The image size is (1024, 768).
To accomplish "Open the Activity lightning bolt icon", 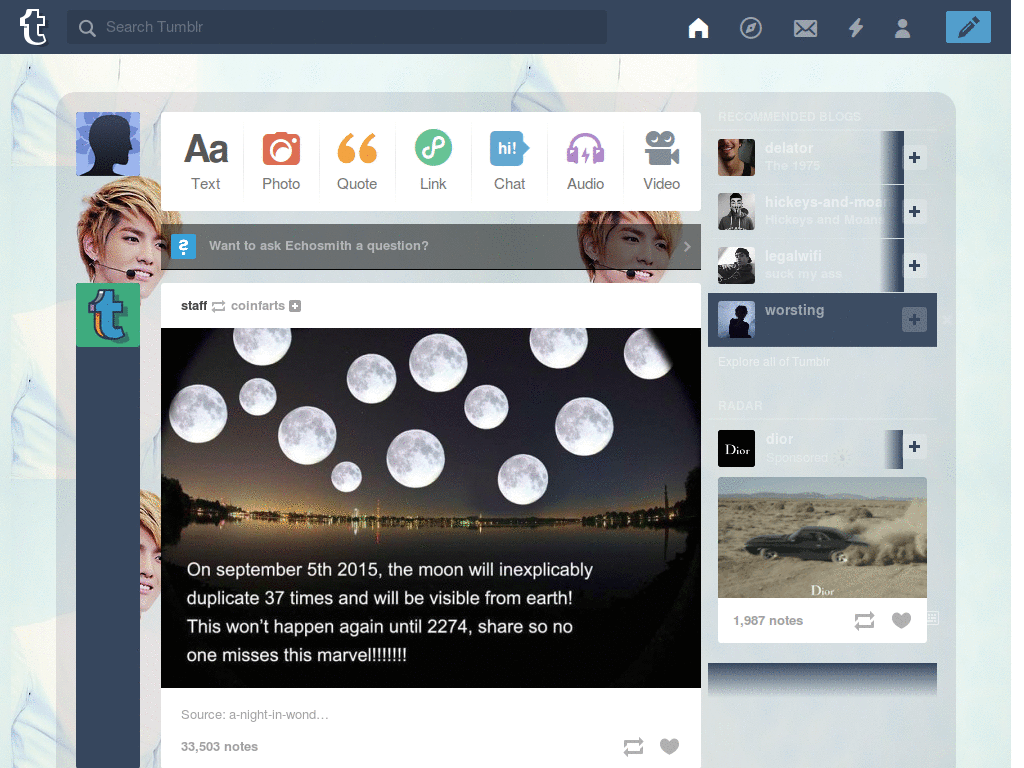I will point(856,27).
